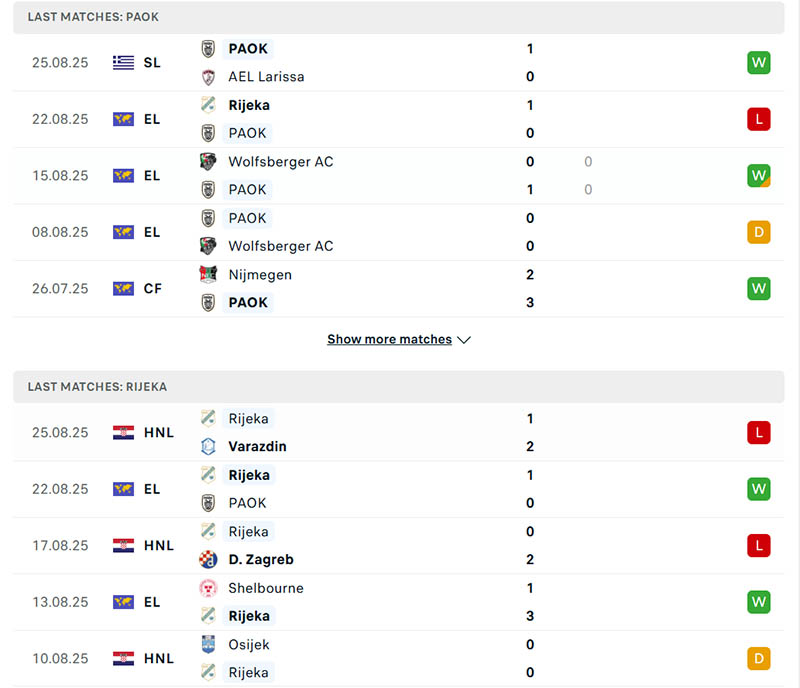Click the D. Zagreb team crest icon
The width and height of the screenshot is (800, 688).
pyautogui.click(x=208, y=560)
